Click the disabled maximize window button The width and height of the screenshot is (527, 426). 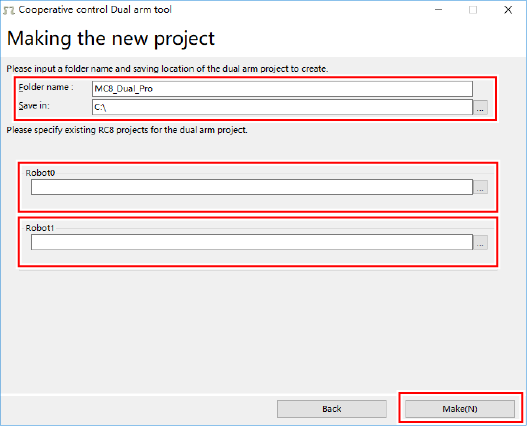473,10
